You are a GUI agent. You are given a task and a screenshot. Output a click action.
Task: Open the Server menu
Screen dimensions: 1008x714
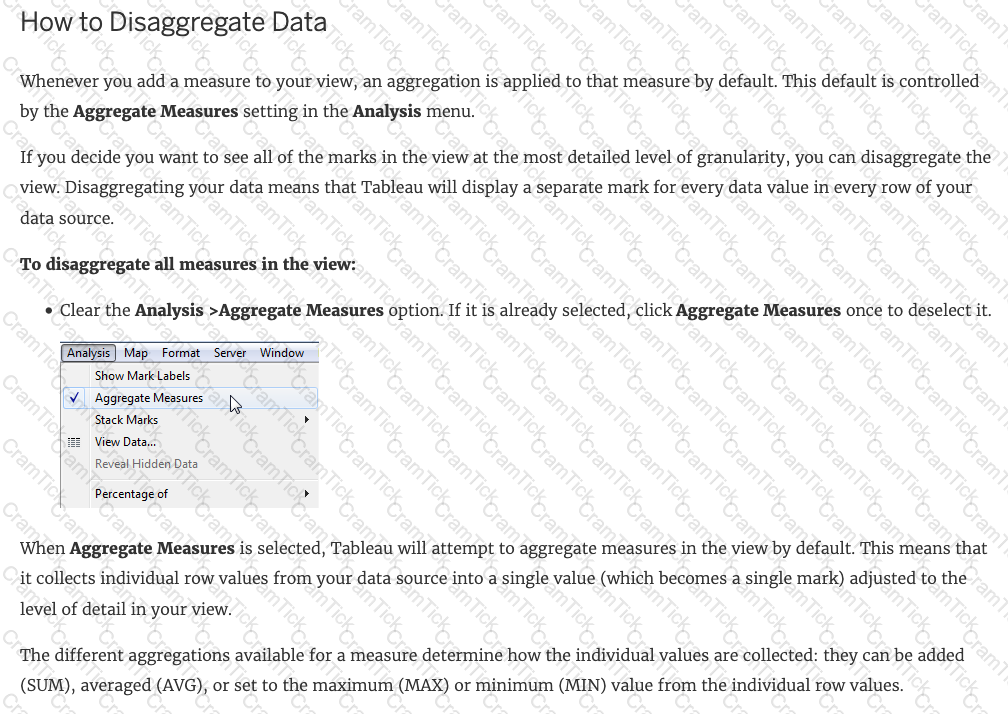[x=230, y=353]
